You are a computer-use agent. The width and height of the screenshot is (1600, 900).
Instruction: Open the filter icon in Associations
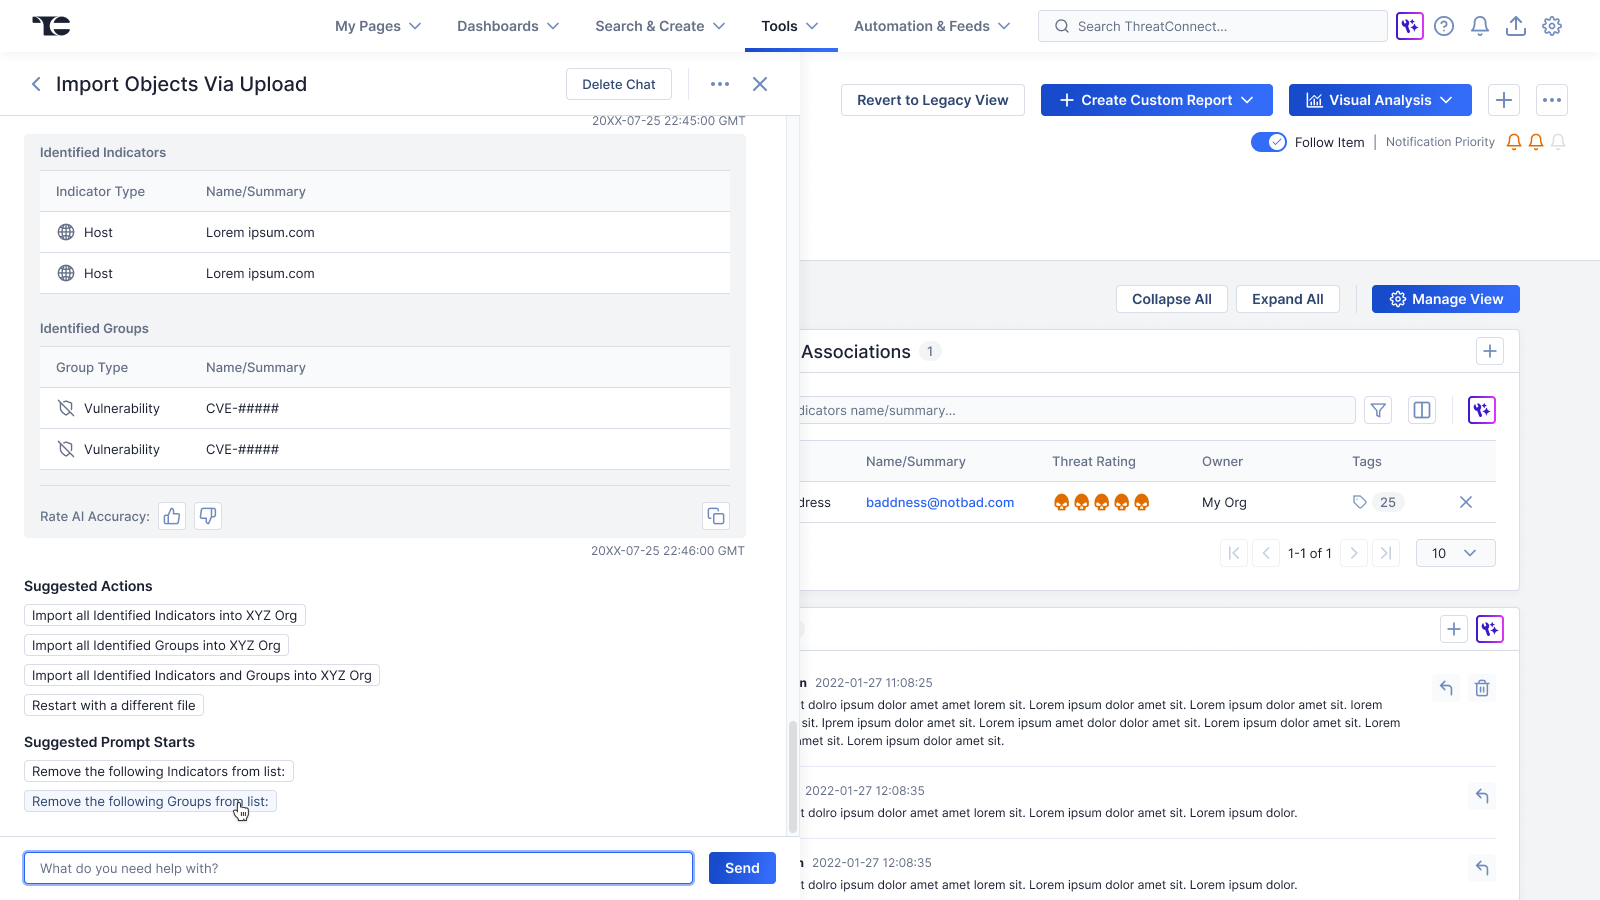click(x=1378, y=410)
